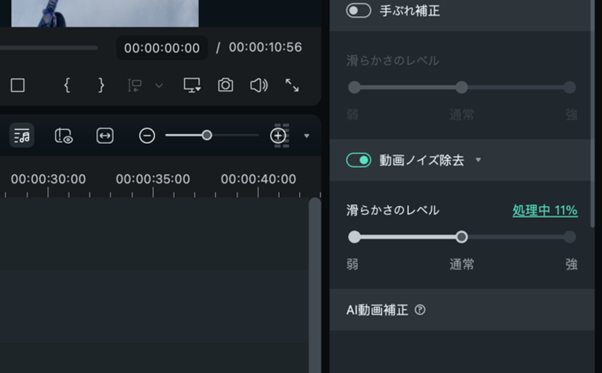
Task: Enable the 手ぶれ補正 stabilization toggle
Action: point(359,10)
